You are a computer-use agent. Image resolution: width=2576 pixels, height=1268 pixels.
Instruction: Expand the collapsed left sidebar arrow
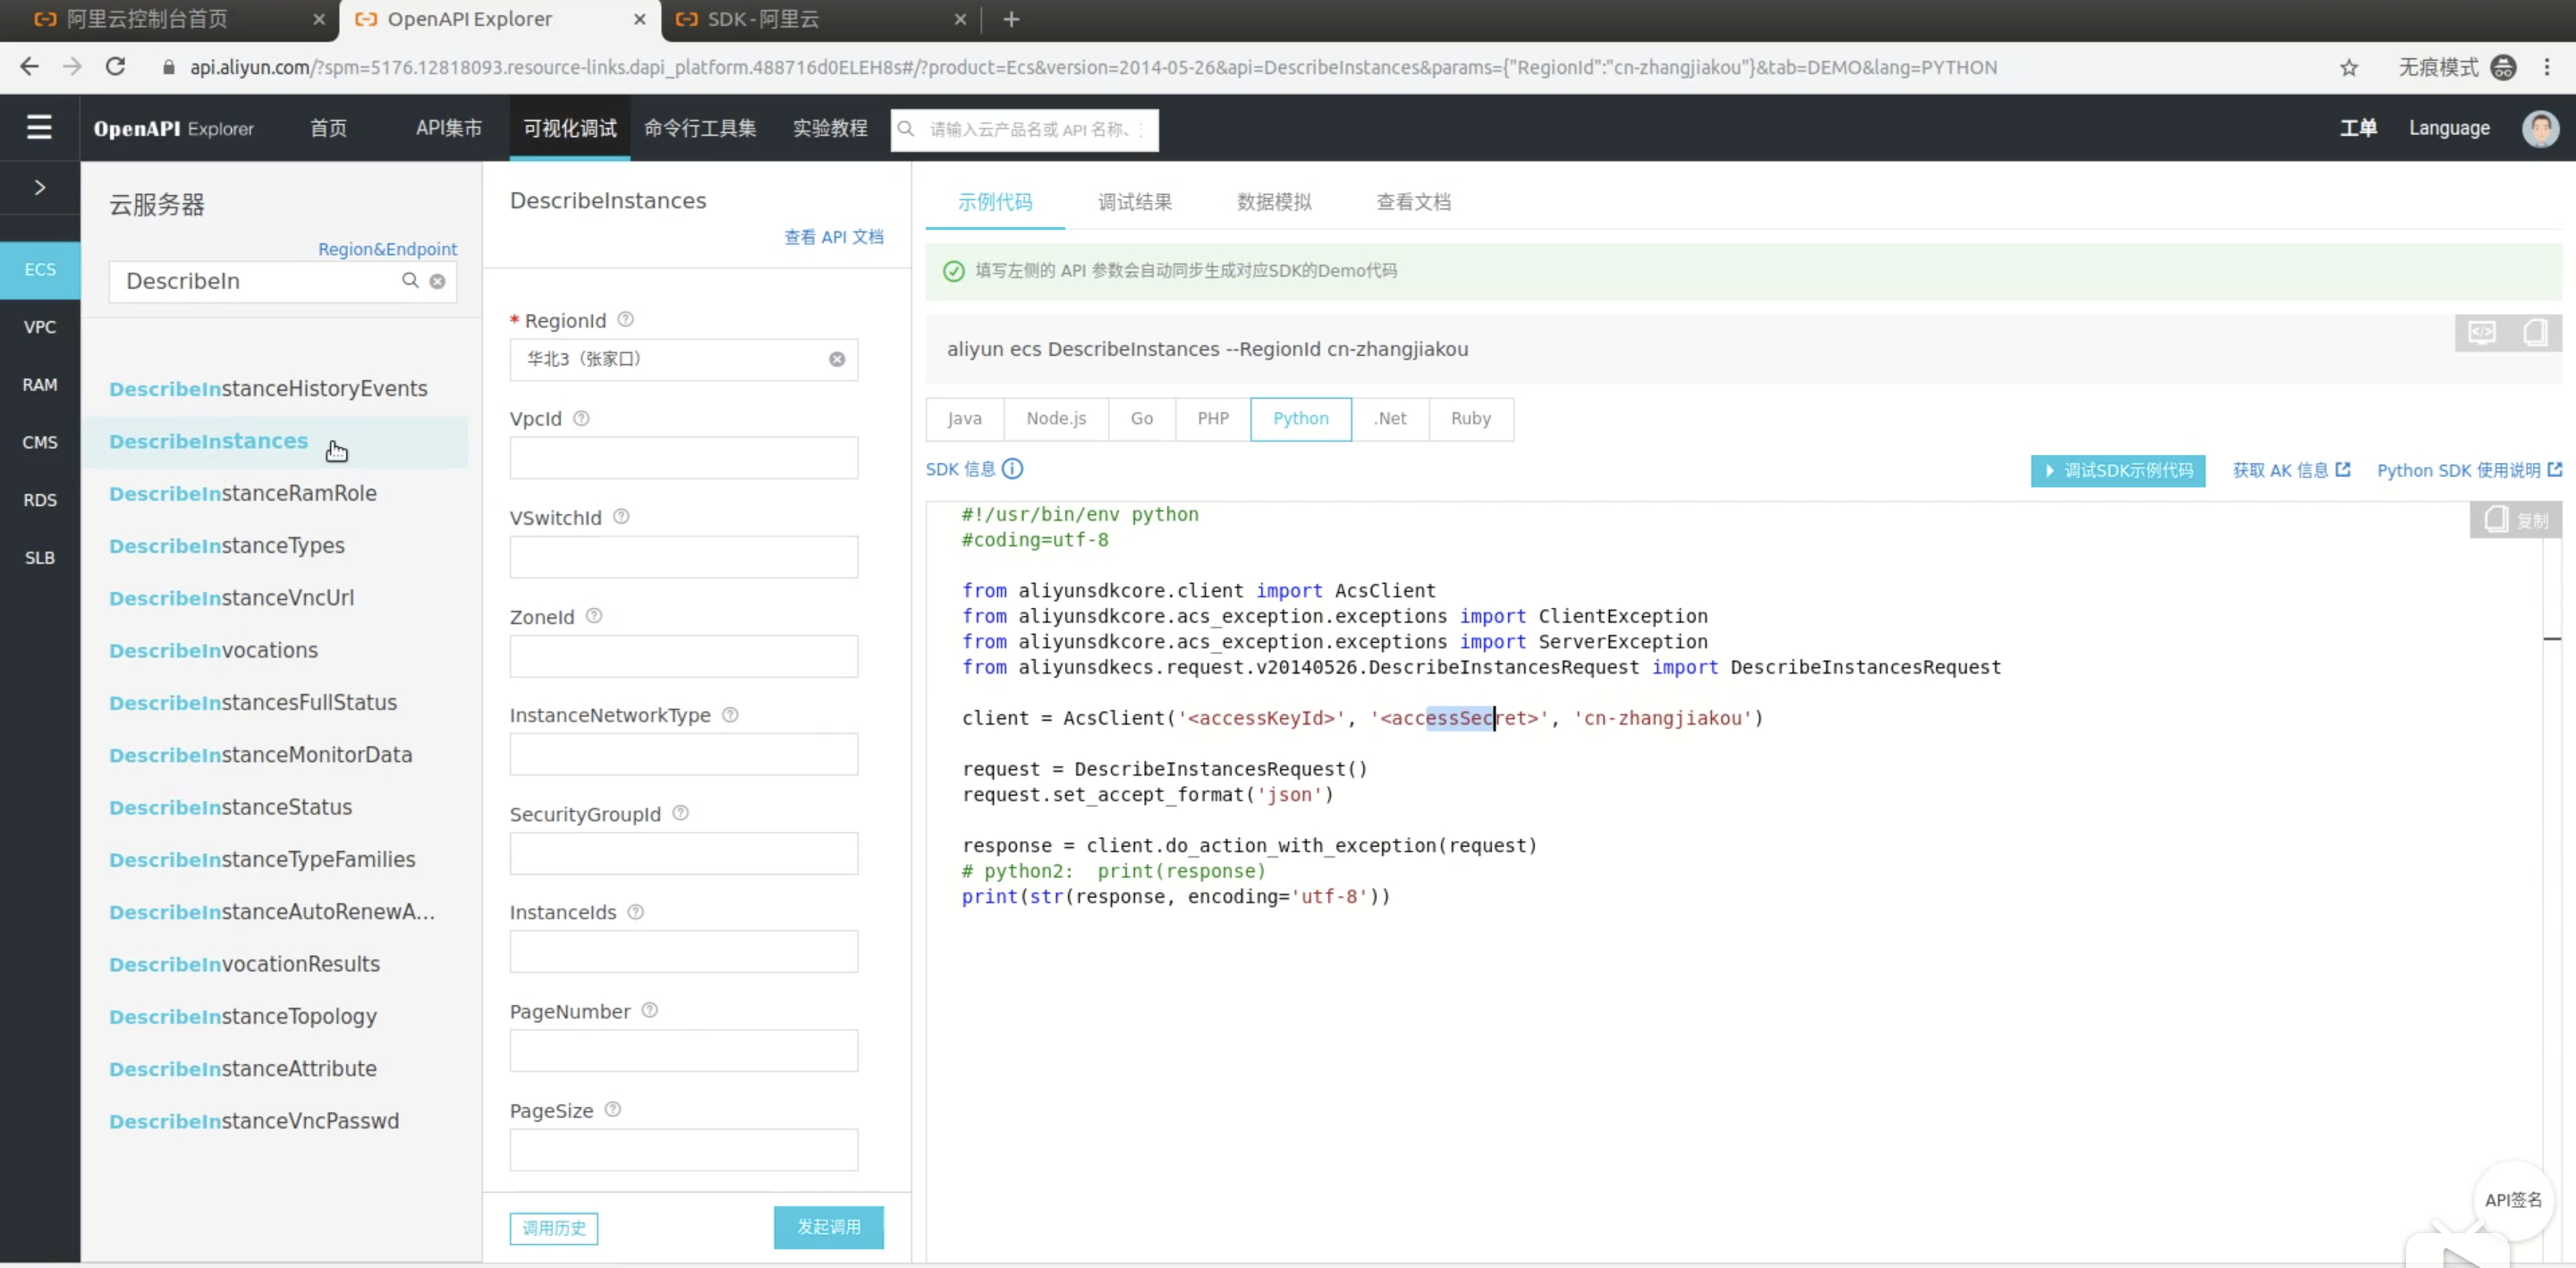pos(40,187)
